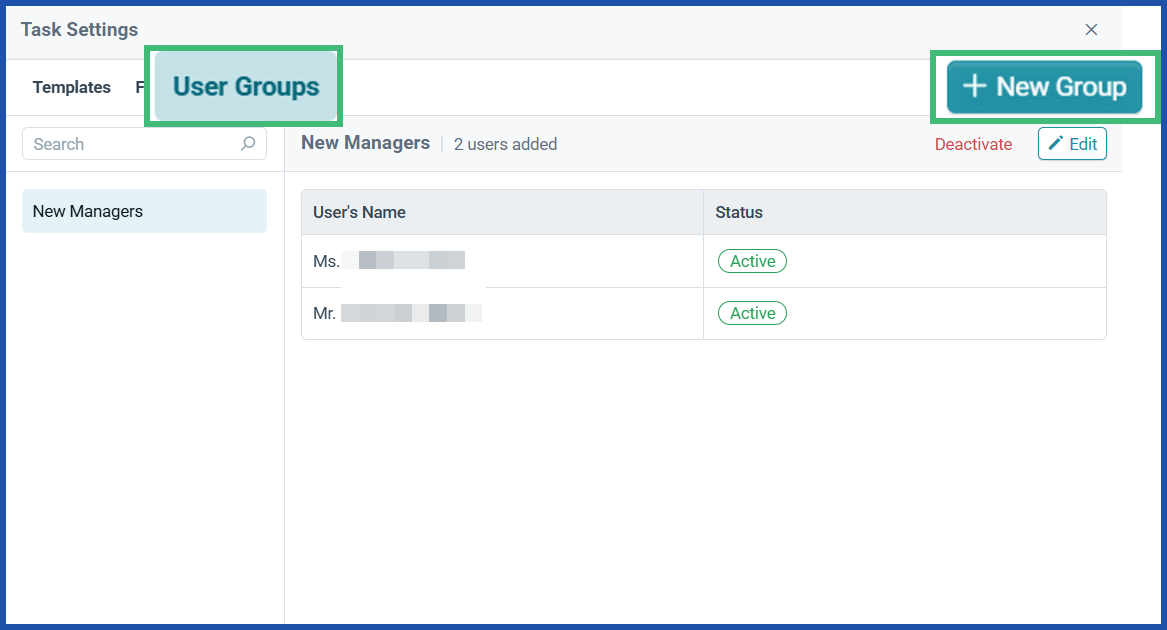Click the plus icon in New Group button
Image resolution: width=1167 pixels, height=630 pixels.
tap(972, 88)
